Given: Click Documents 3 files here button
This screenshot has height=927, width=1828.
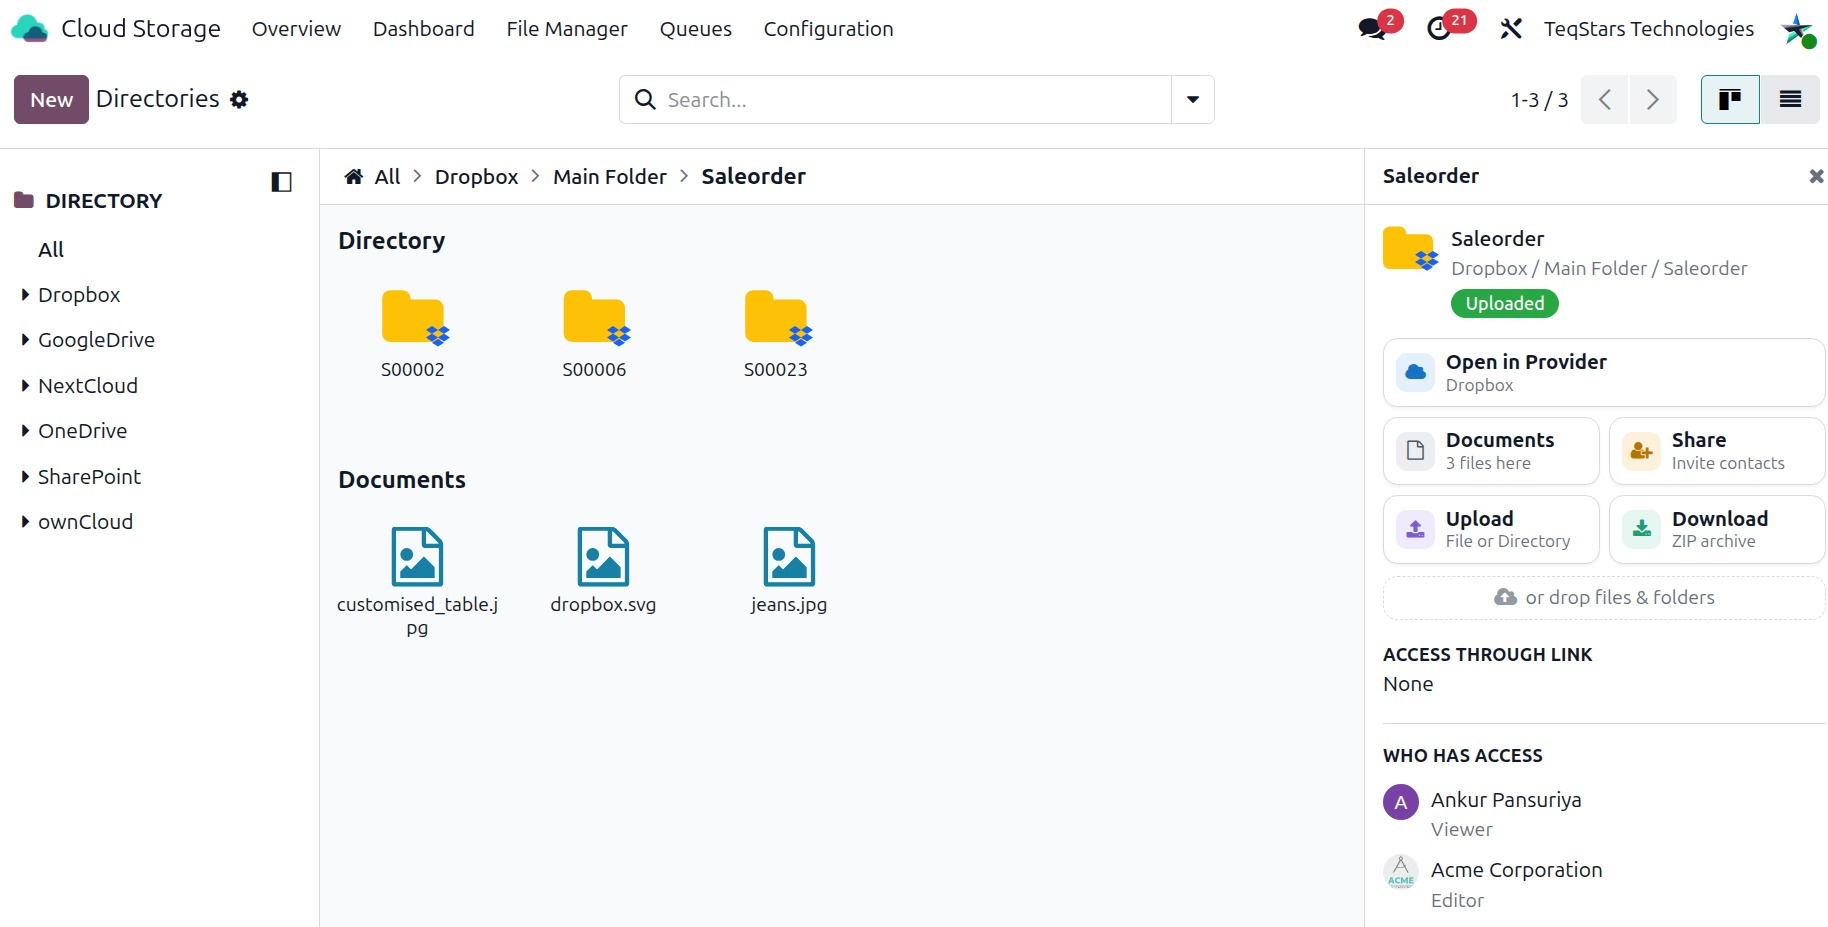Looking at the screenshot, I should pos(1491,450).
